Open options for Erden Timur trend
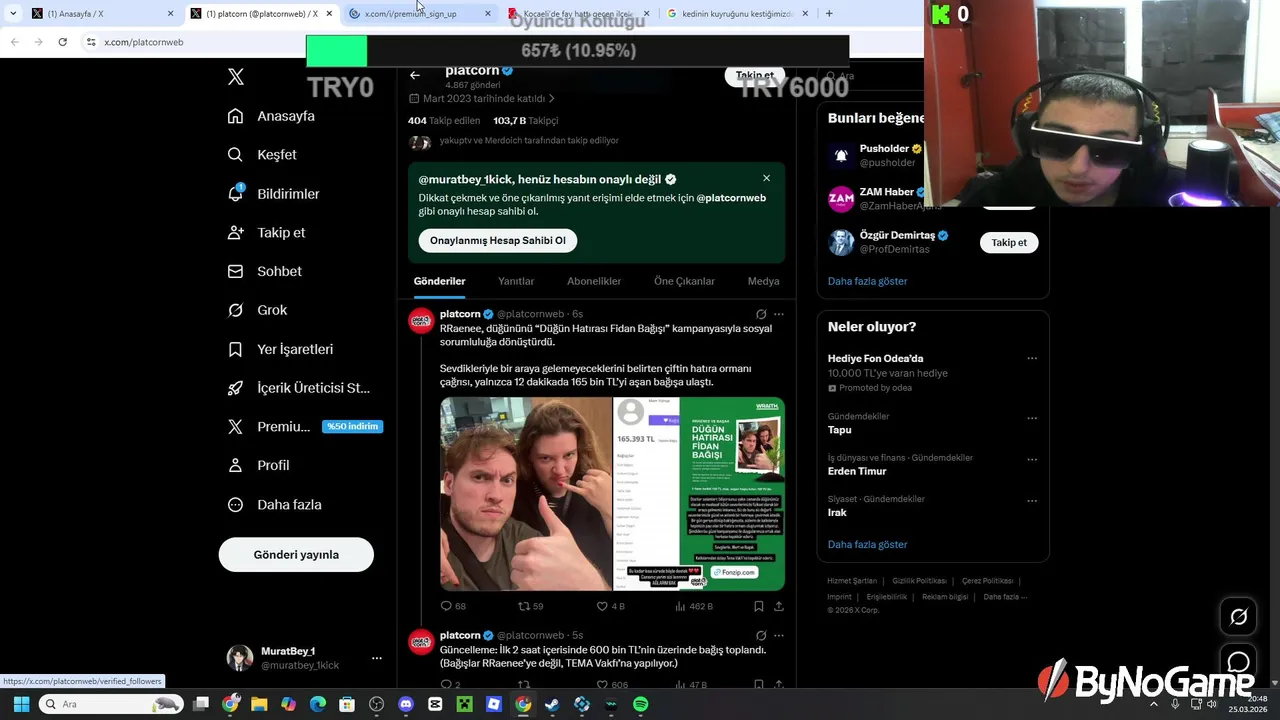 click(1032, 459)
